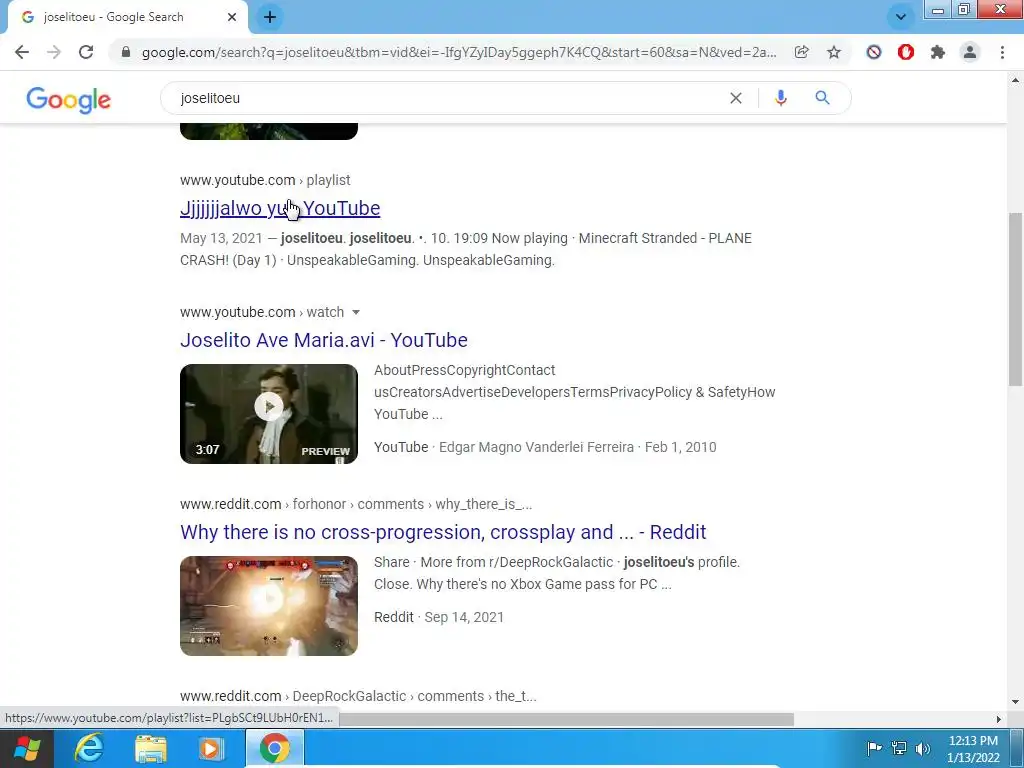The height and width of the screenshot is (768, 1024).
Task: Open the blocked-circle extension icon
Action: (874, 52)
